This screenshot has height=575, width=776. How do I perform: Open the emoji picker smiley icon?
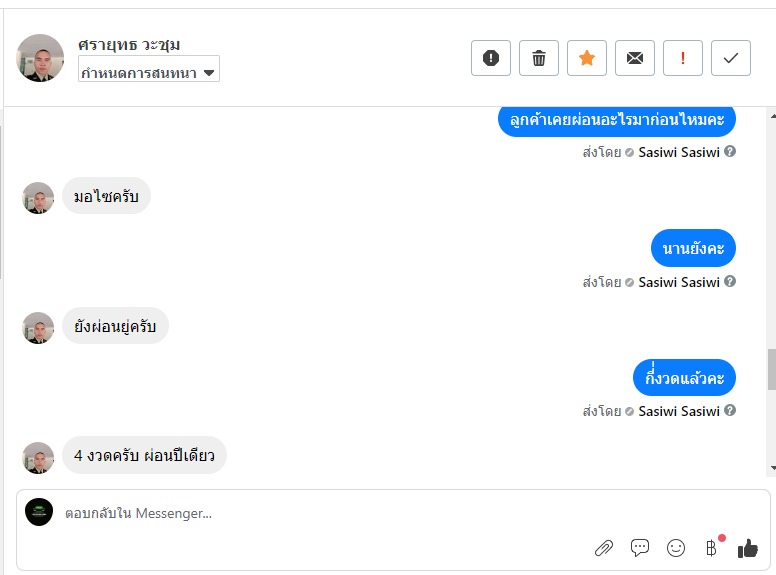coord(676,548)
